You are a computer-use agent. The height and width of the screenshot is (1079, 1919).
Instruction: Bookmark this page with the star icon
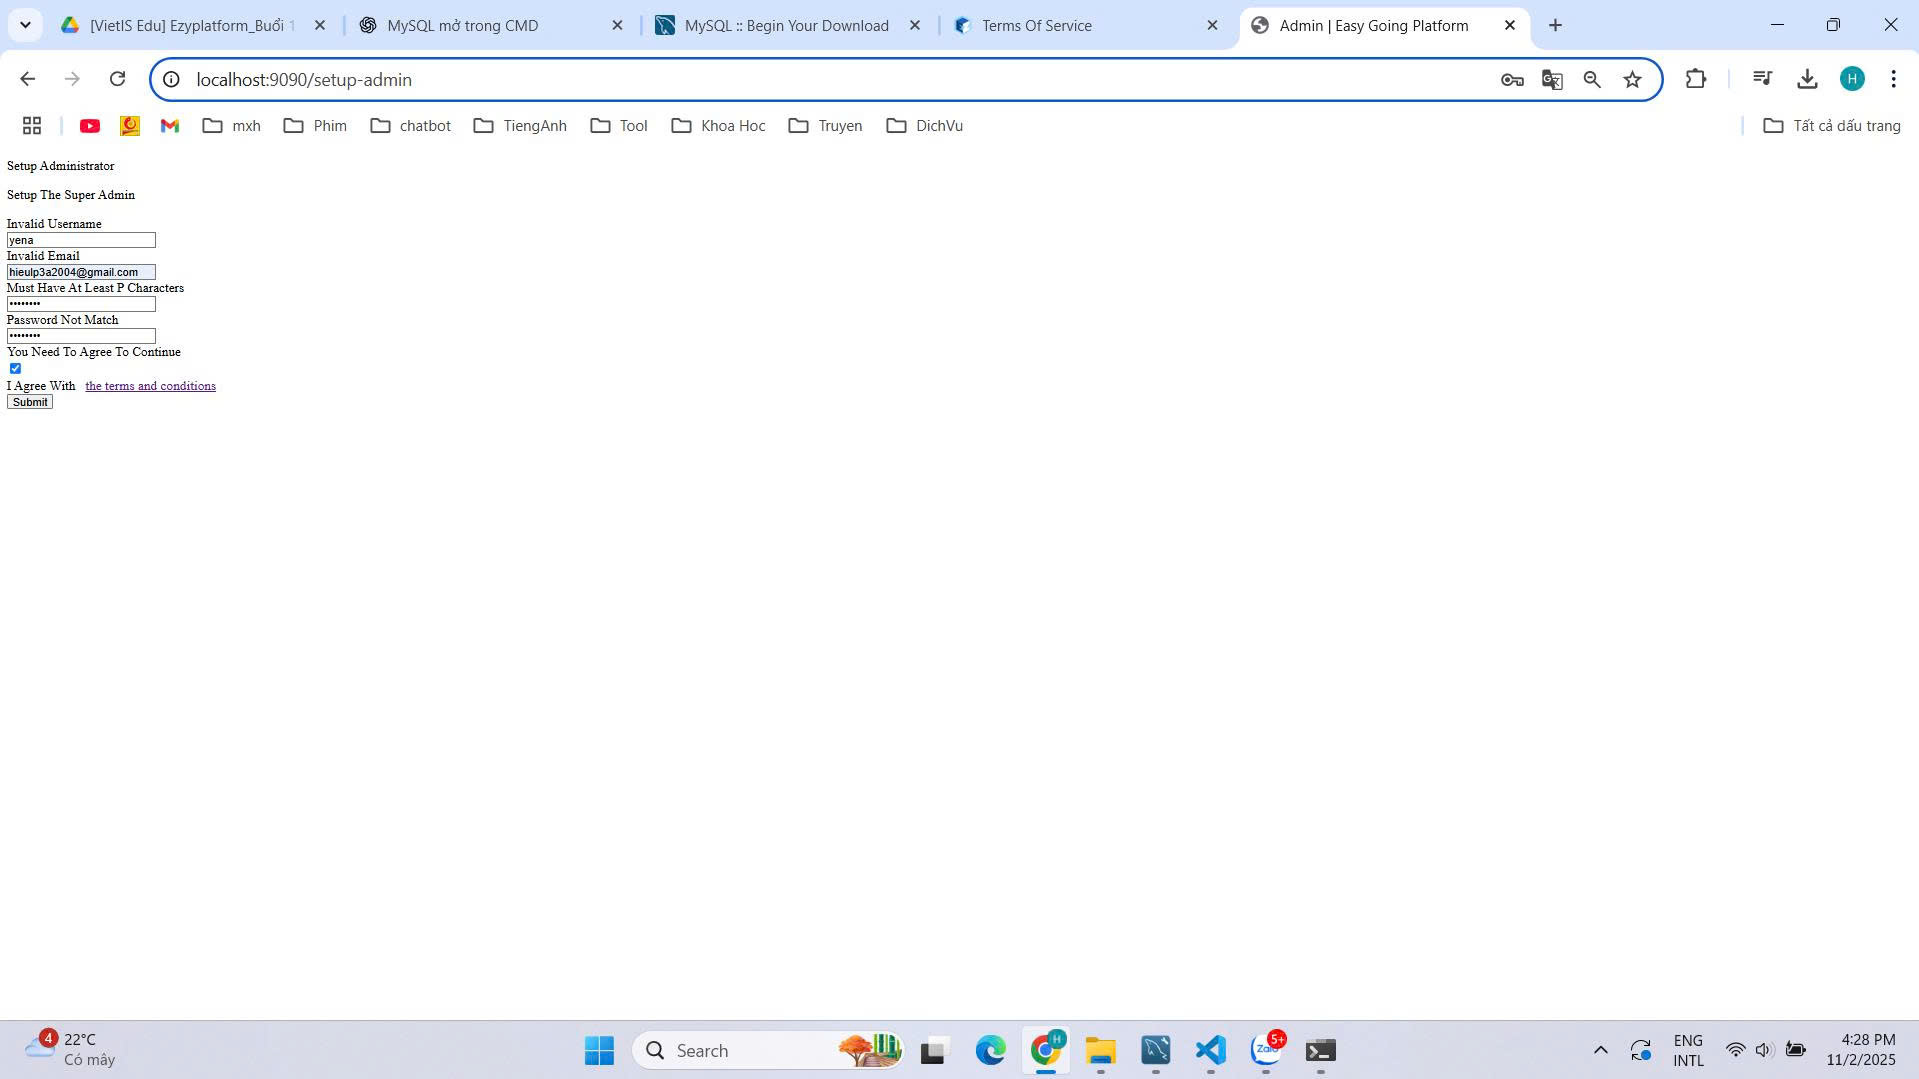pos(1632,80)
